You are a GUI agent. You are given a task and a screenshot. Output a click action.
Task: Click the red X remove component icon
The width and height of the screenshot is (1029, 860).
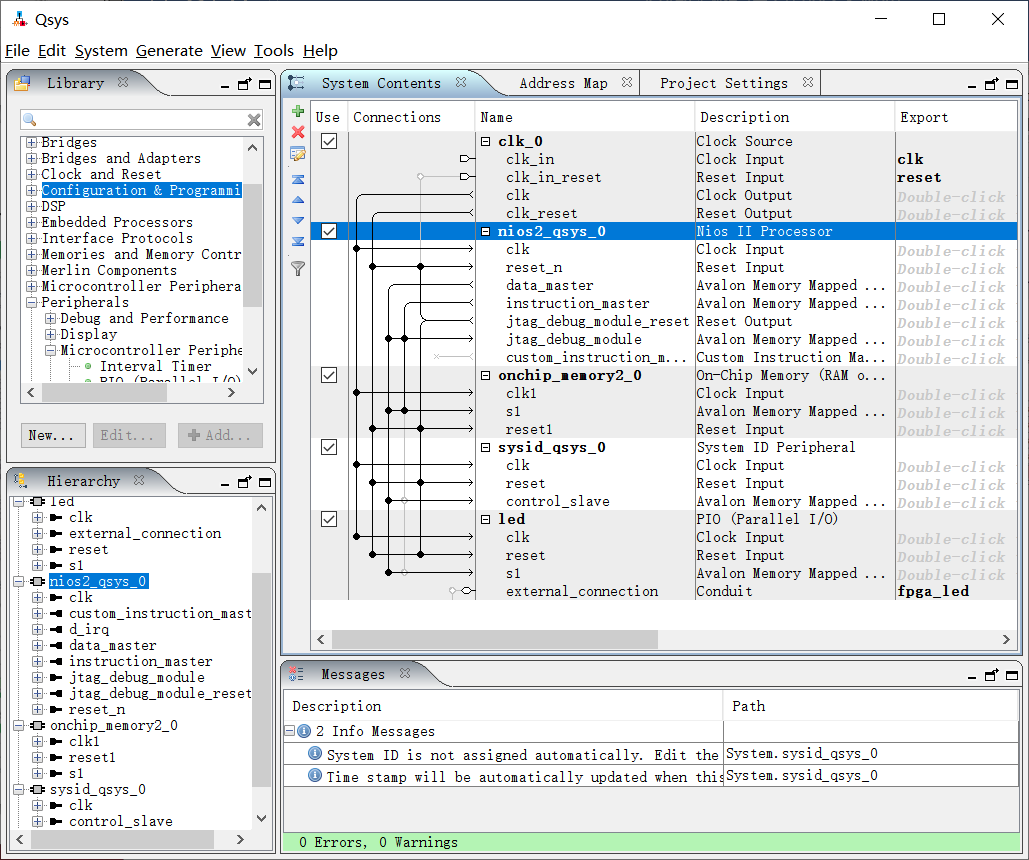(297, 132)
